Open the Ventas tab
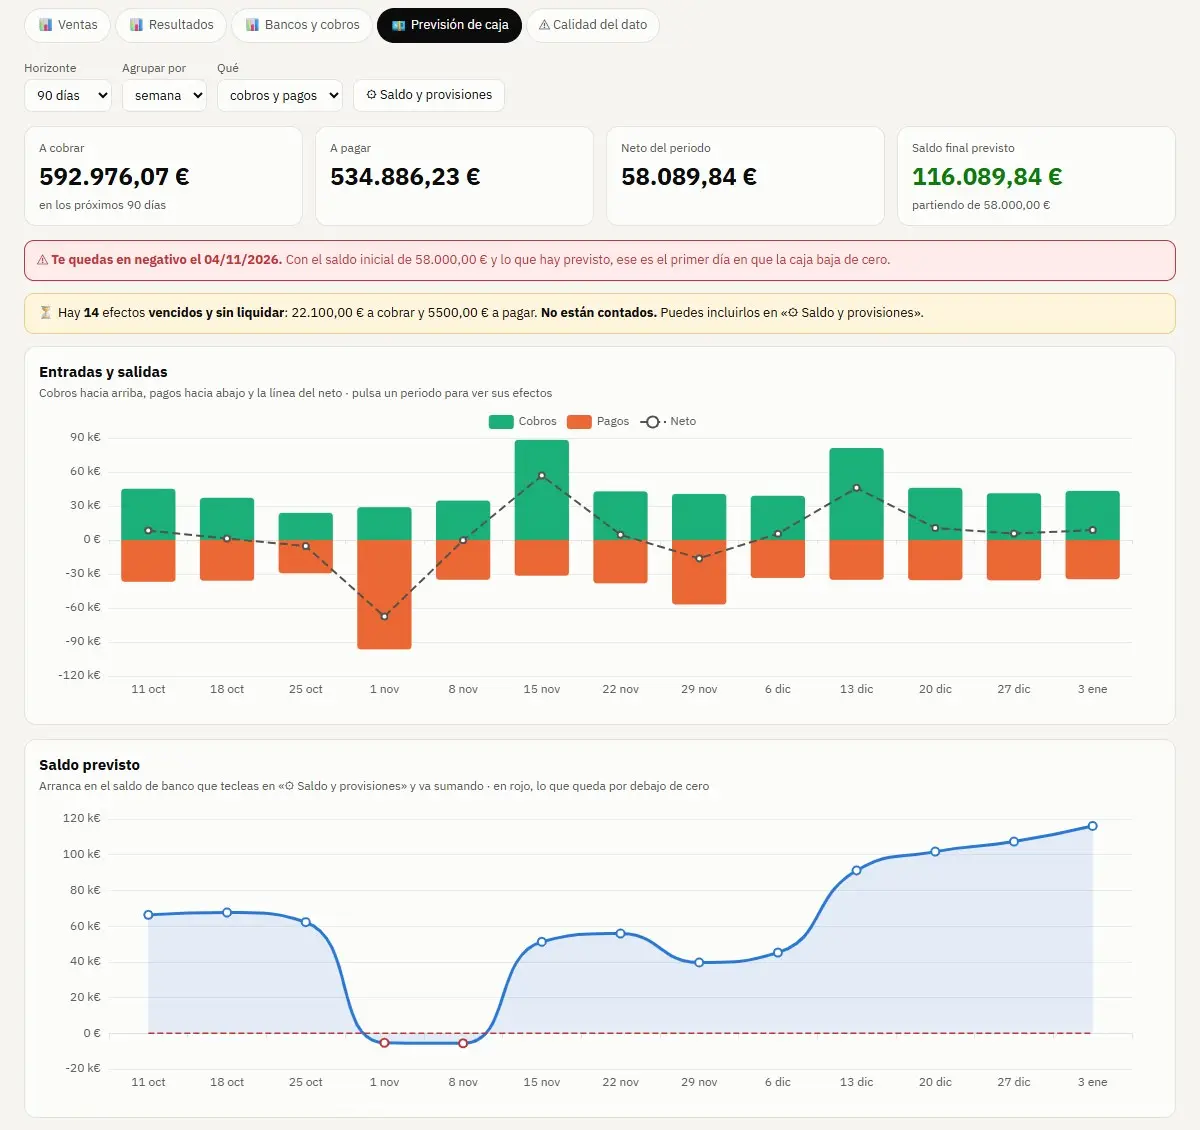This screenshot has width=1200, height=1130. coord(67,25)
